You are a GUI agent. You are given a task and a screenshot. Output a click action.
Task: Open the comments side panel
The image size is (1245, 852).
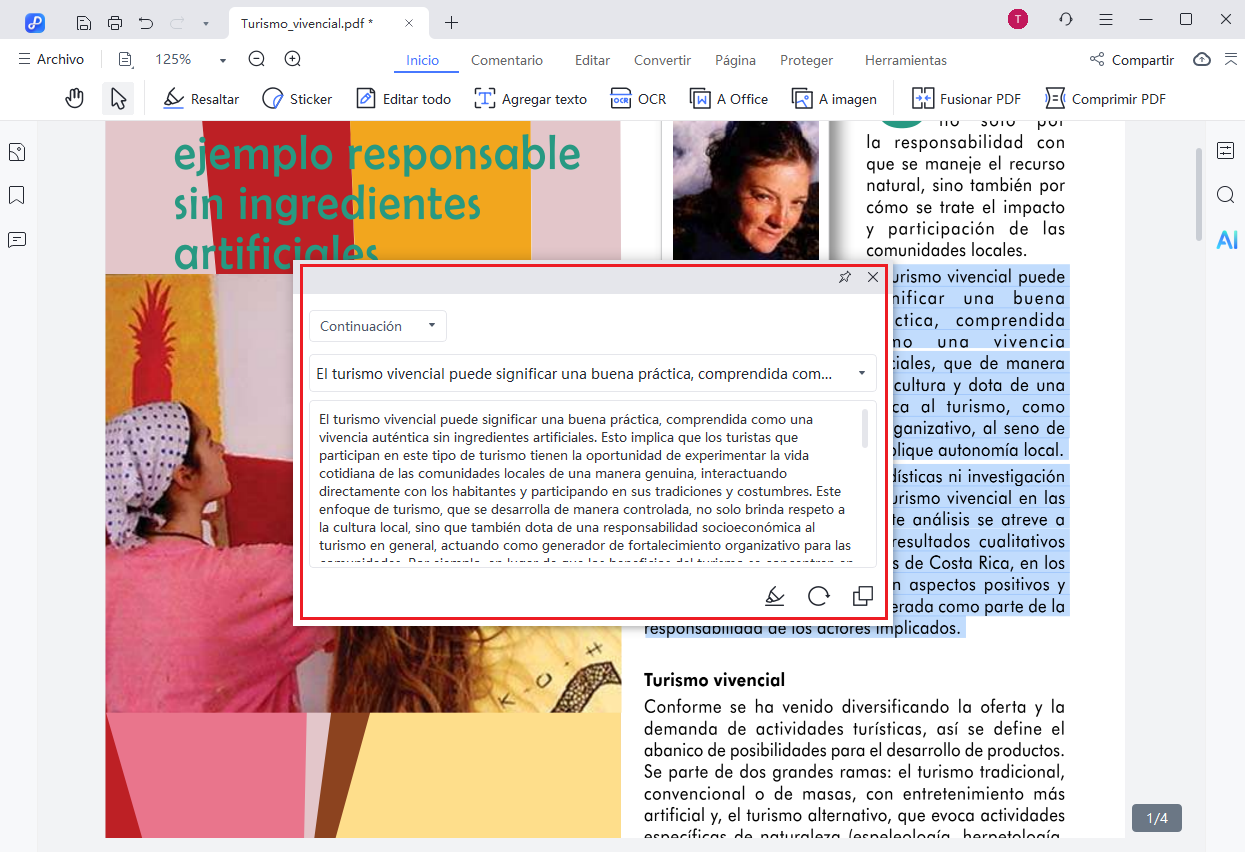[17, 240]
